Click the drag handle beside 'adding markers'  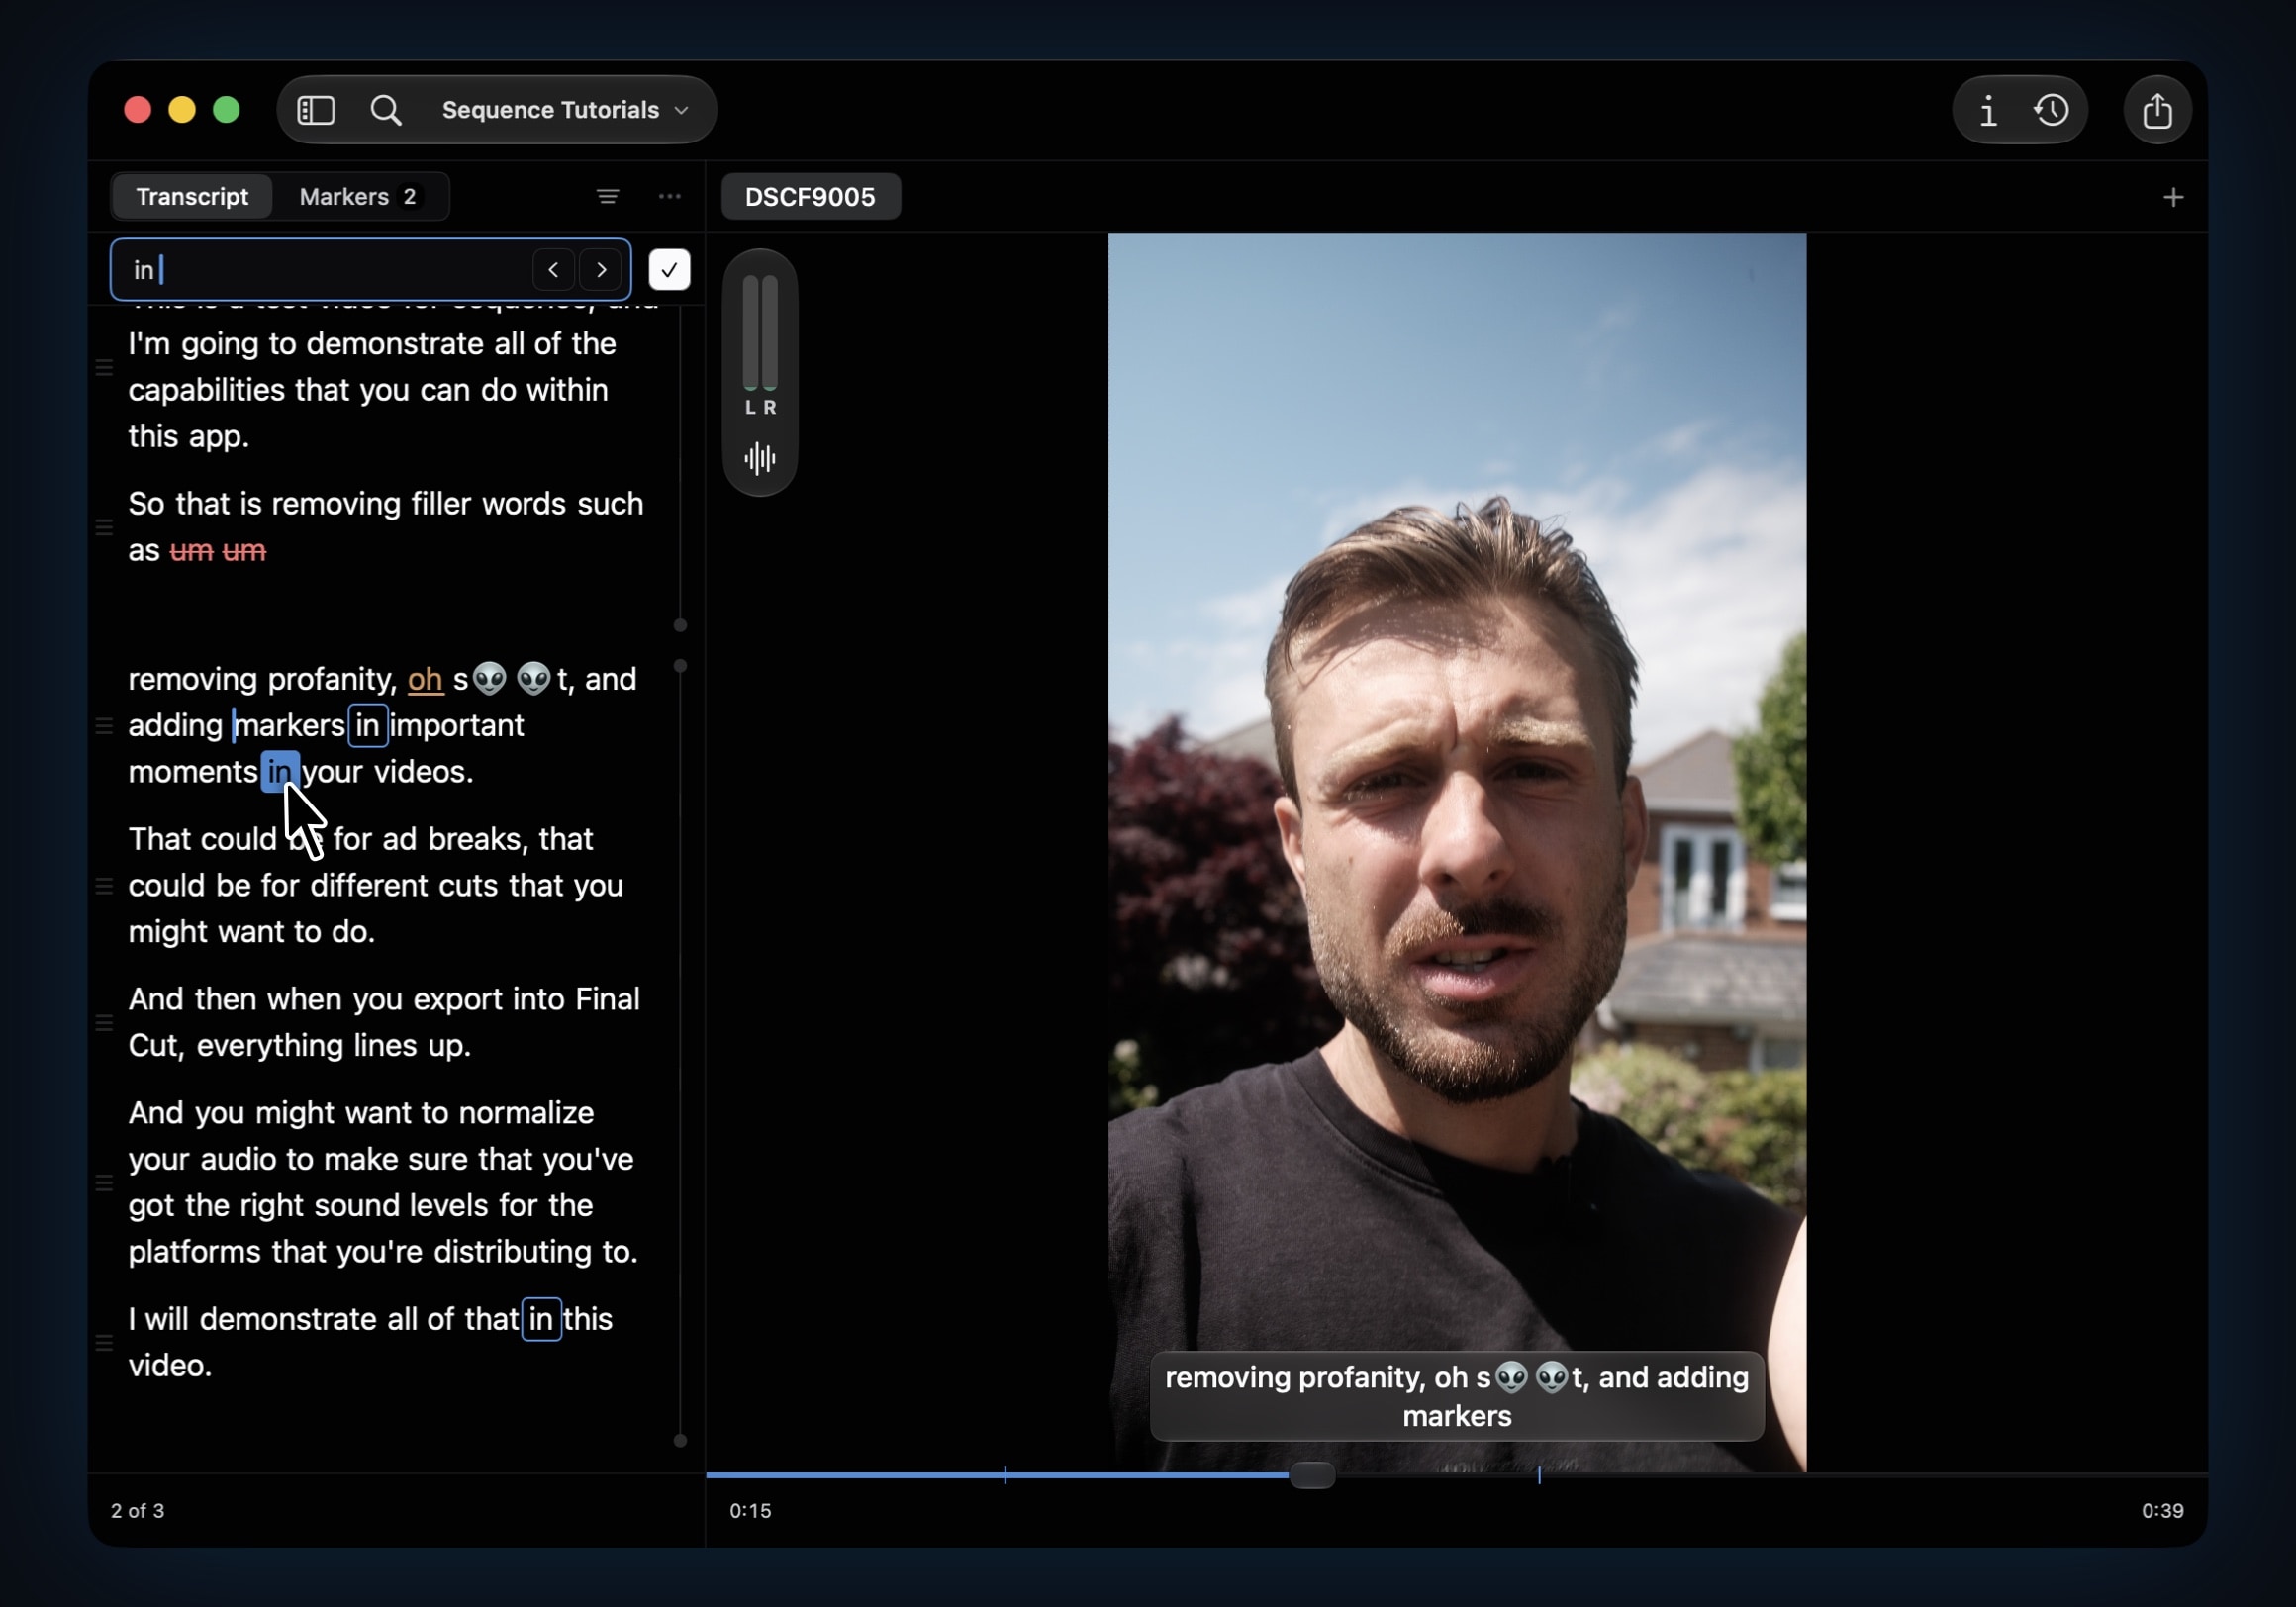click(104, 725)
